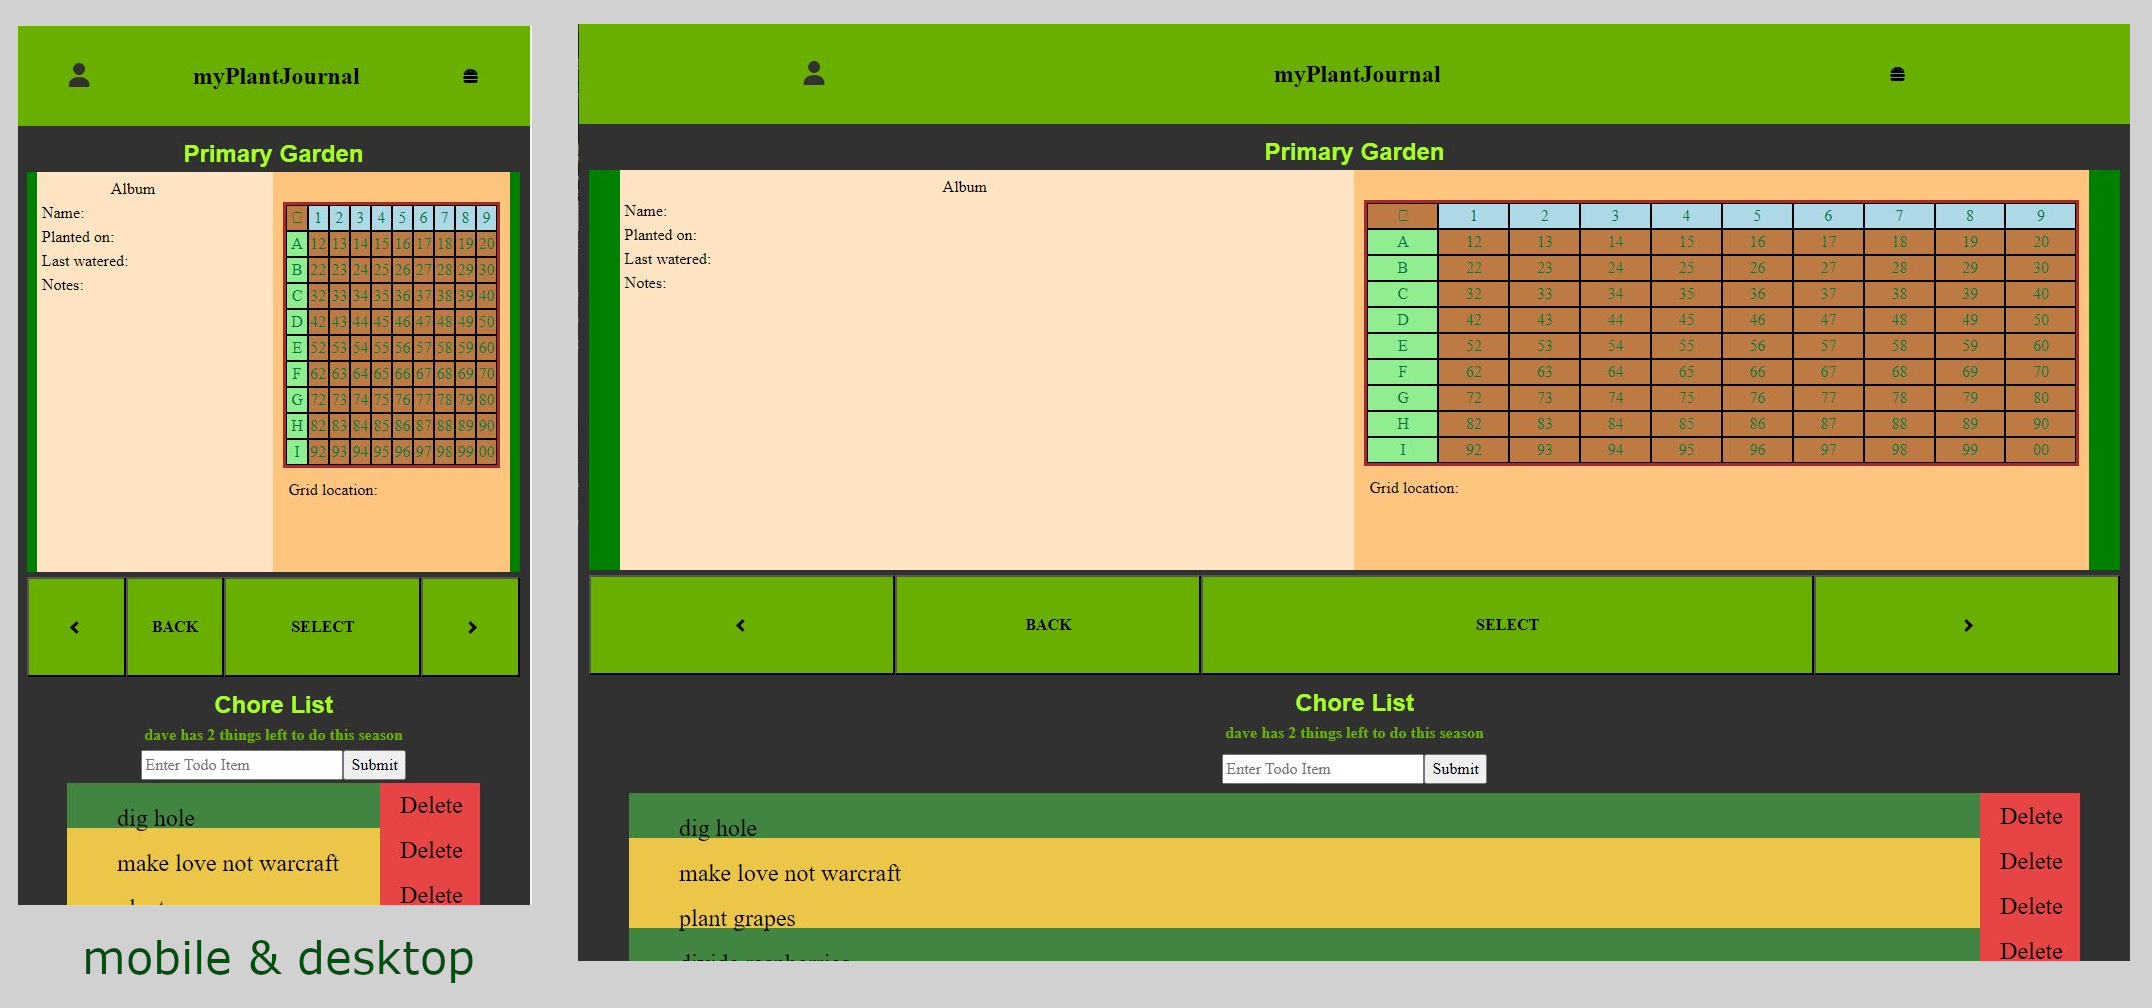2152x1008 pixels.
Task: Click grid cell 55 in mobile garden grid
Action: (x=381, y=348)
